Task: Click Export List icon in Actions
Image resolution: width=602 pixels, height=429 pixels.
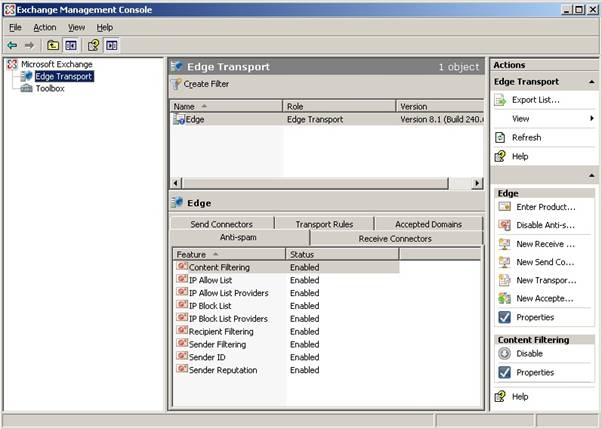Action: point(500,100)
